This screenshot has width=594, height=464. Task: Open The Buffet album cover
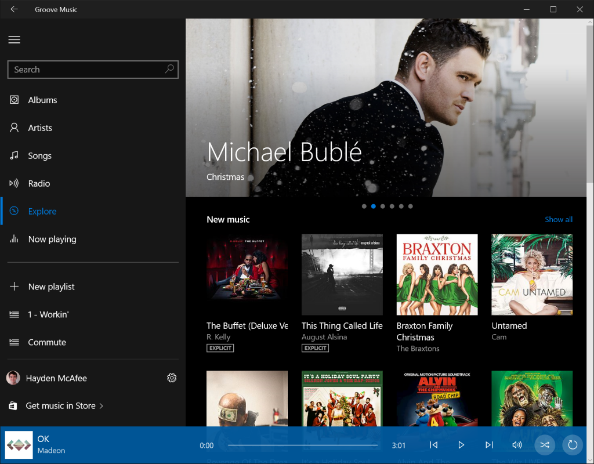click(247, 275)
